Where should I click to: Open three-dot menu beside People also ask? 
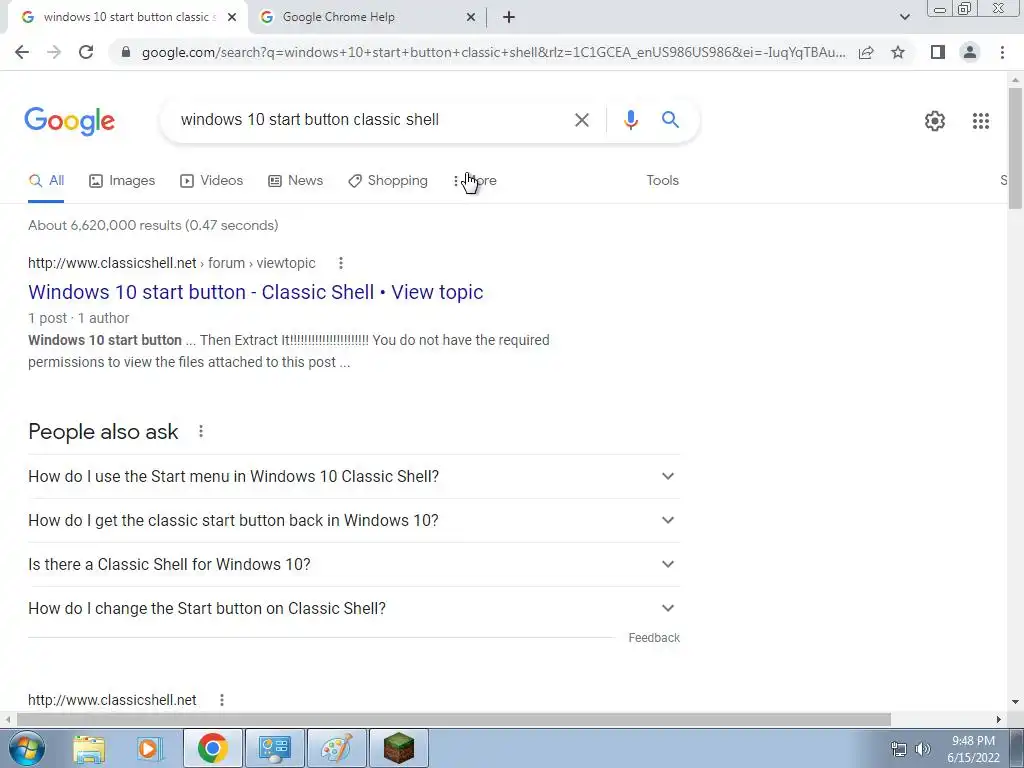click(x=201, y=431)
